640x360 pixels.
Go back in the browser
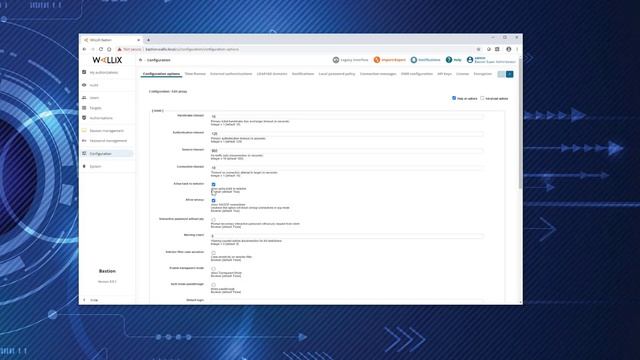[84, 49]
